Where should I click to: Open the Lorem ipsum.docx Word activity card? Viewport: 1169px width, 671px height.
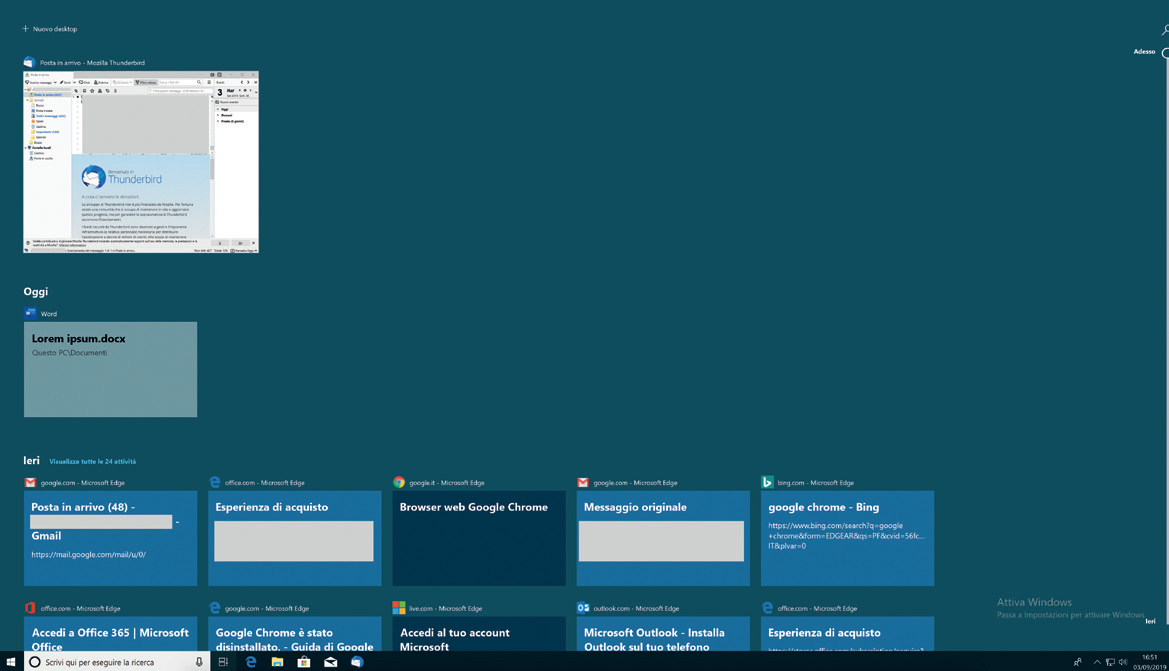pos(110,369)
